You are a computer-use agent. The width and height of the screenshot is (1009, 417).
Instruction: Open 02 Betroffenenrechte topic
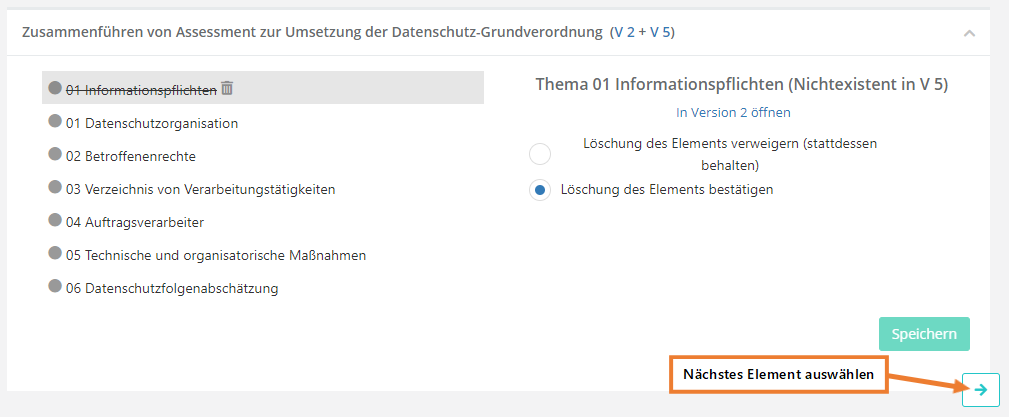(x=131, y=156)
